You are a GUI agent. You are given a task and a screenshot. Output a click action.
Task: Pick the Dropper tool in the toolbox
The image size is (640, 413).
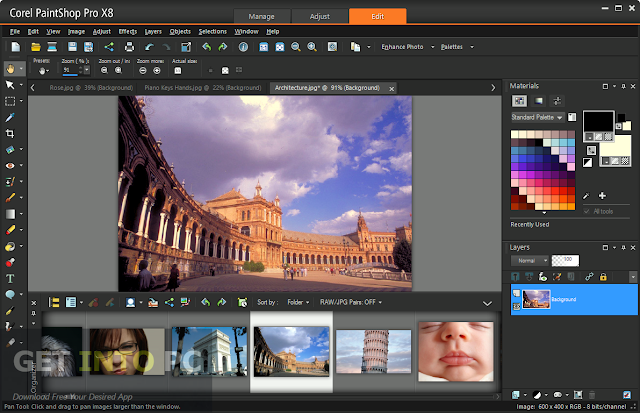tap(10, 116)
